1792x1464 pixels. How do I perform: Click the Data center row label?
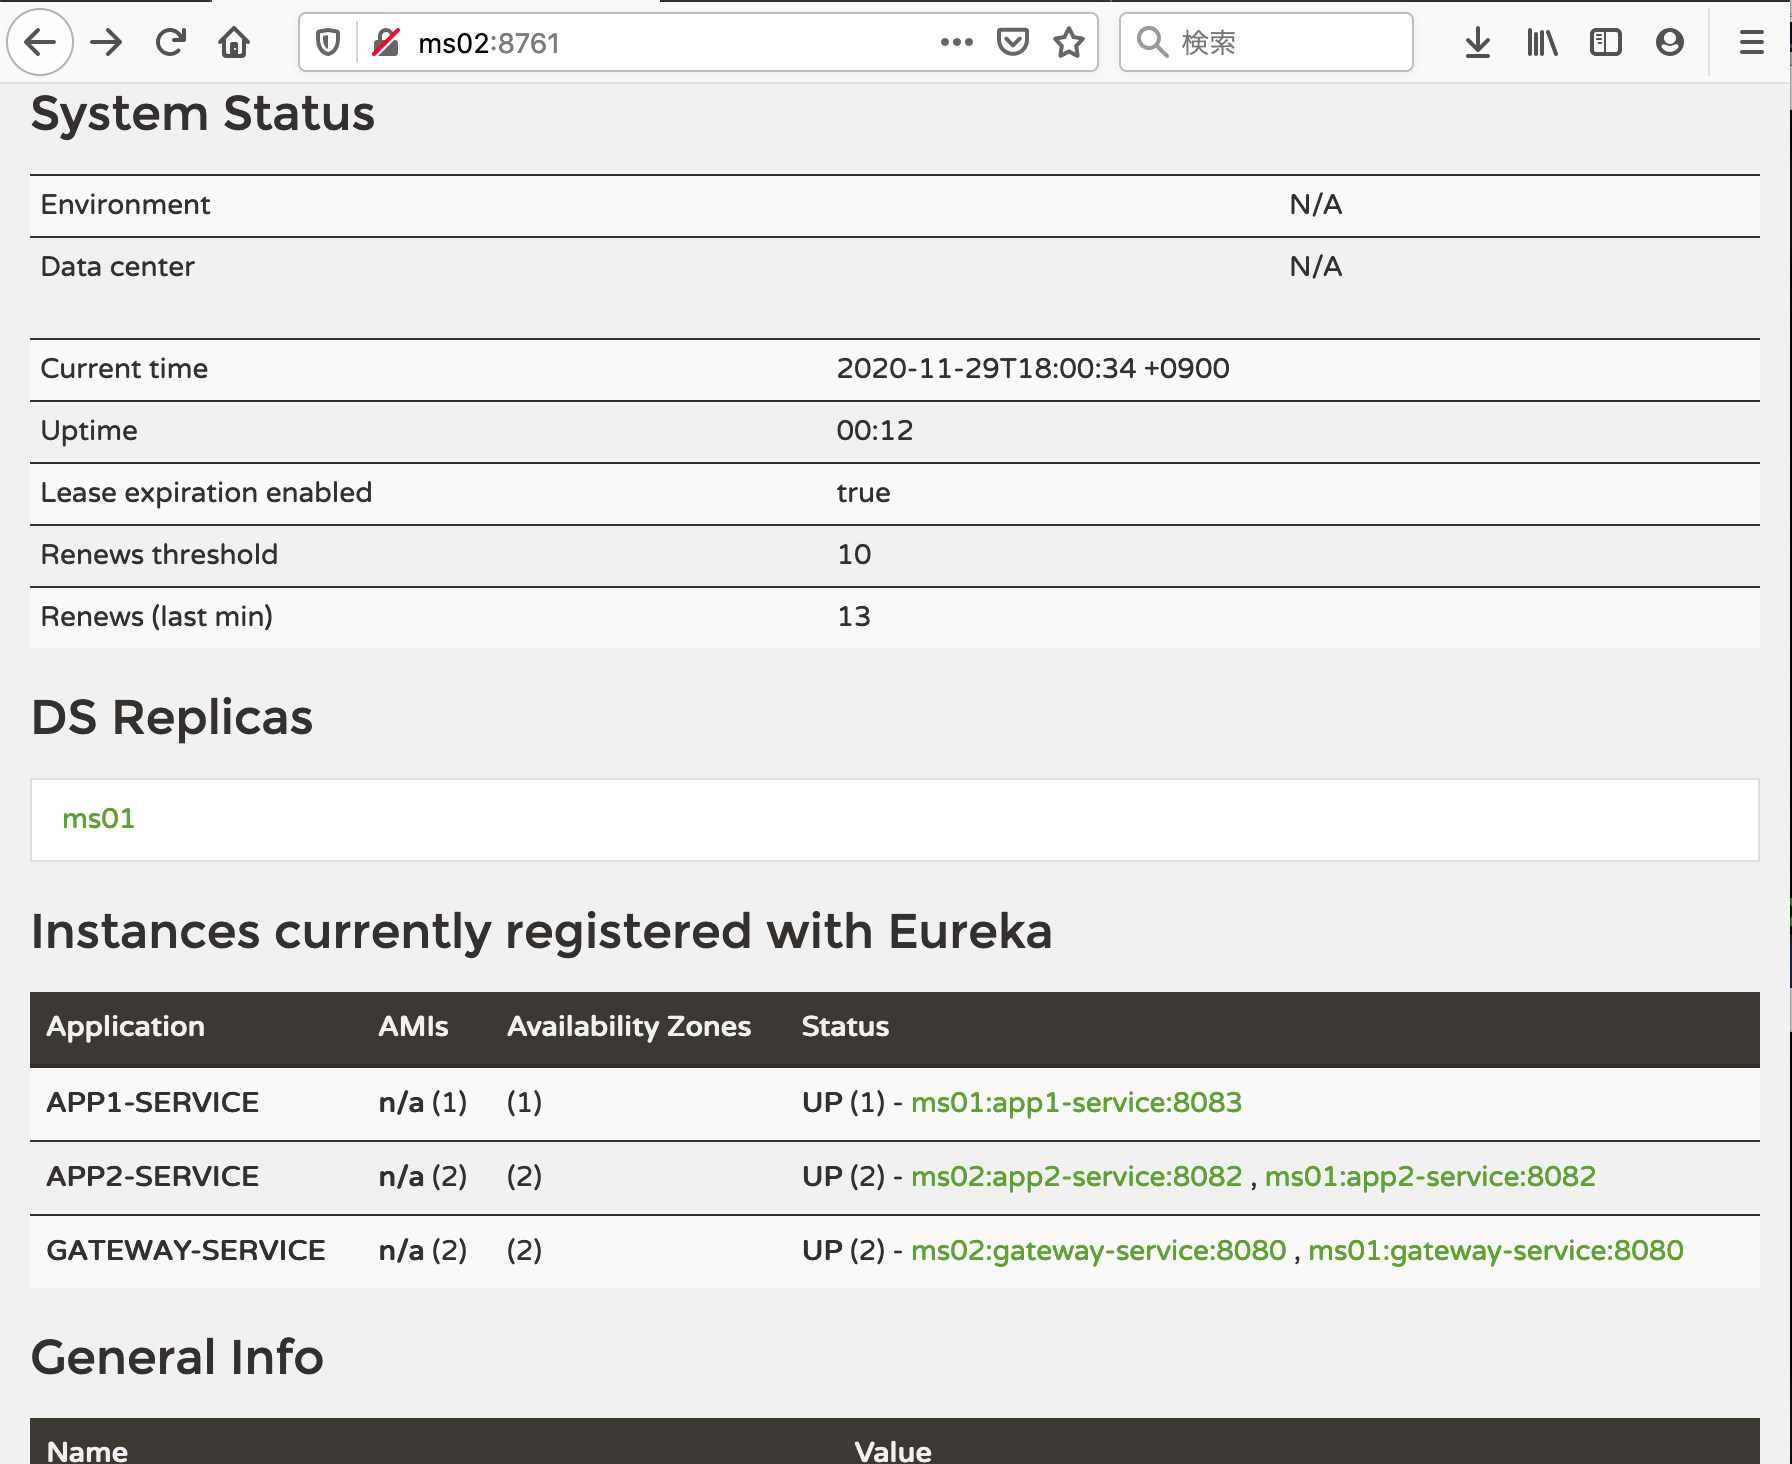pos(117,267)
